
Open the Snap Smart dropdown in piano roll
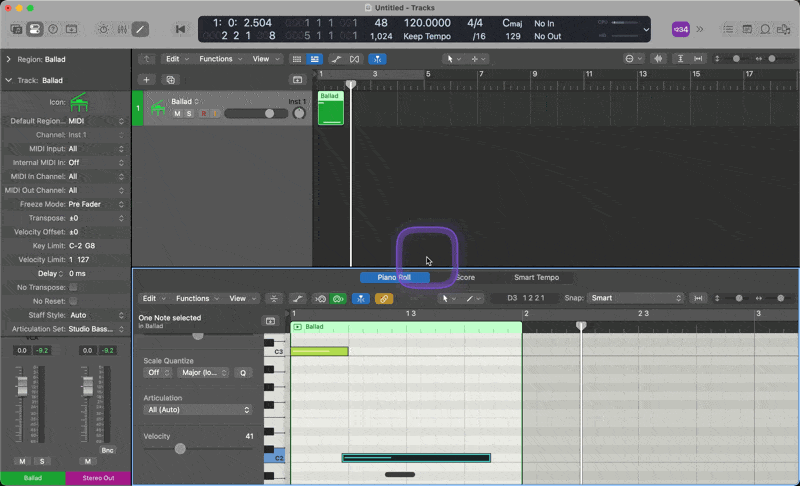[636, 298]
